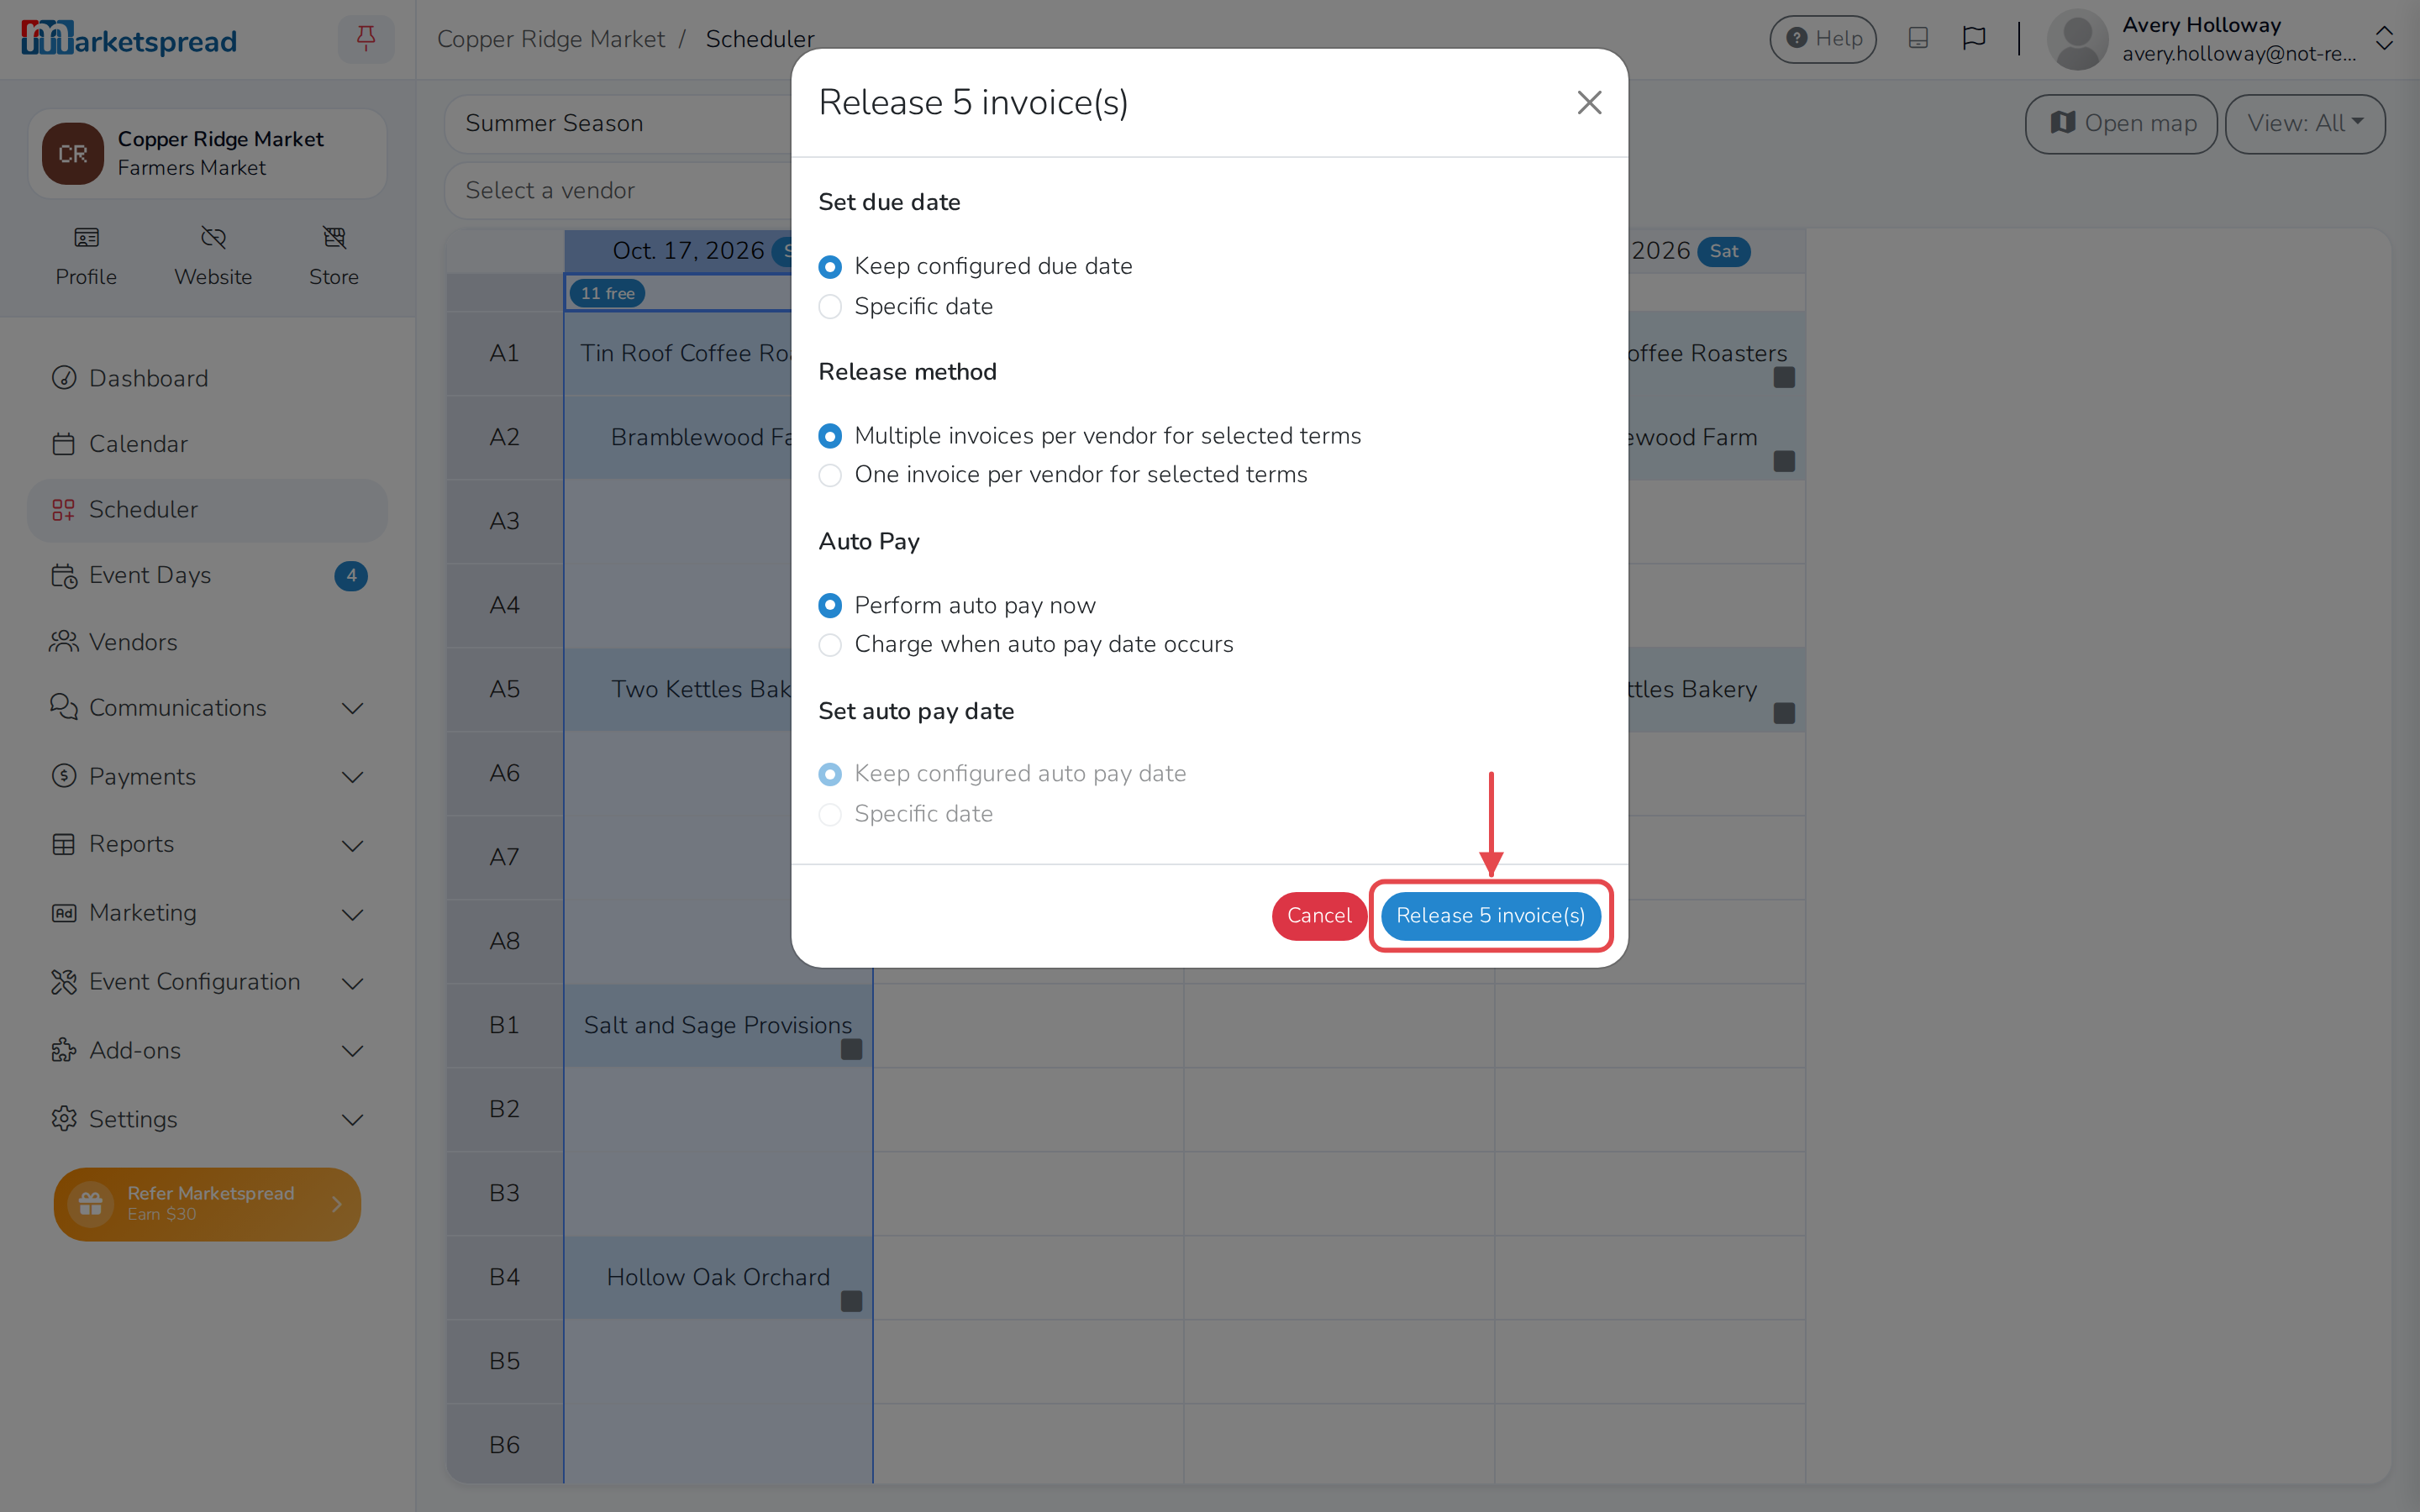Close the Release invoices dialog
This screenshot has height=1512, width=2420.
1589,102
